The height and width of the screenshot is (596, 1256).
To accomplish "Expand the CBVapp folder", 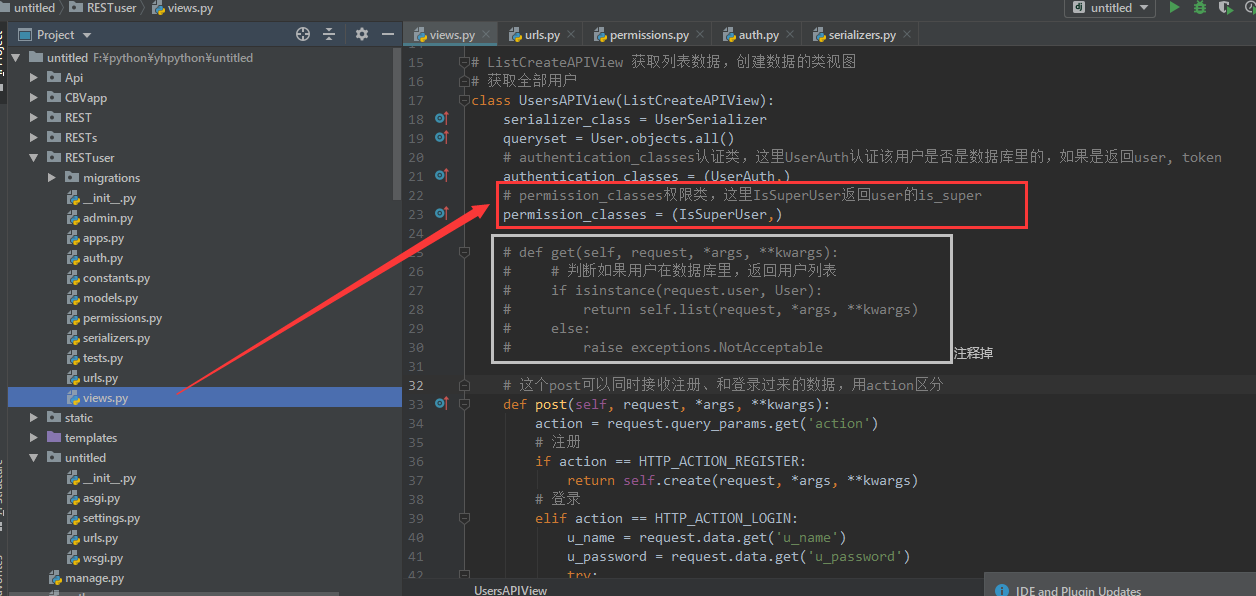I will [34, 98].
